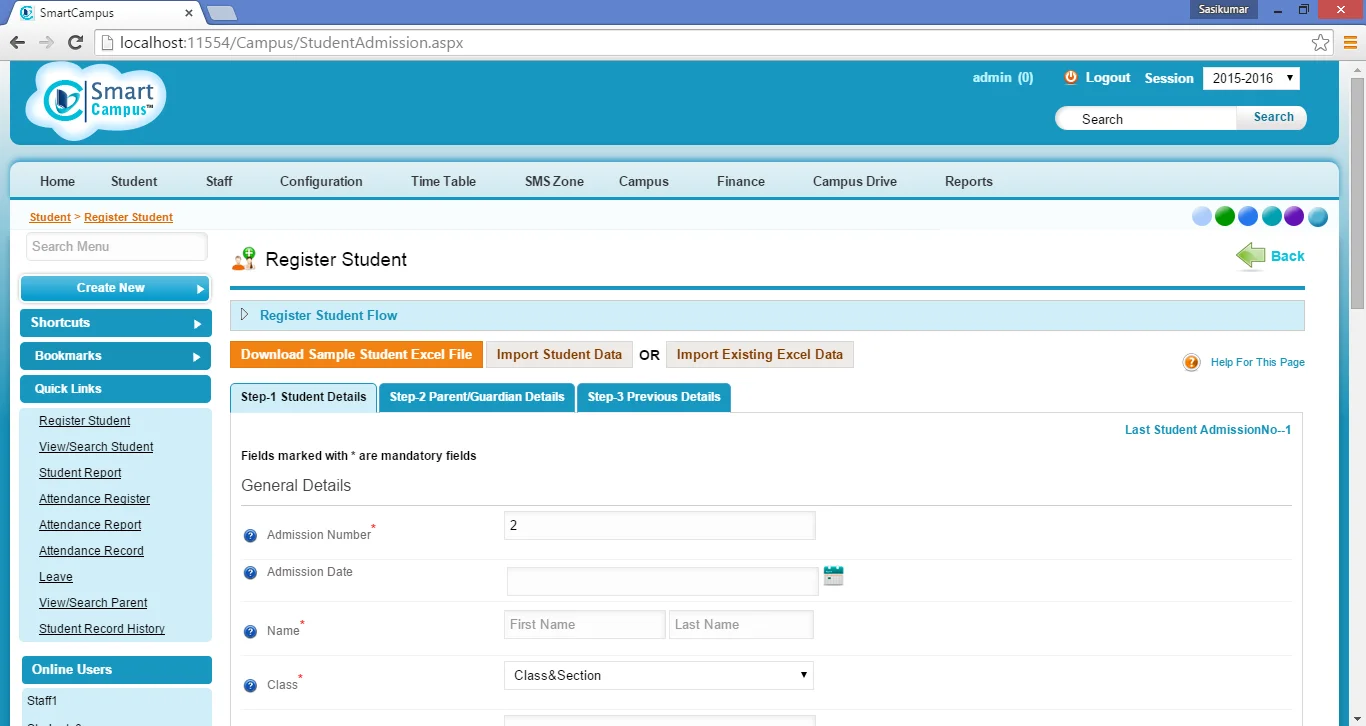This screenshot has width=1366, height=726.
Task: Click the Register Student person icon
Action: (x=243, y=259)
